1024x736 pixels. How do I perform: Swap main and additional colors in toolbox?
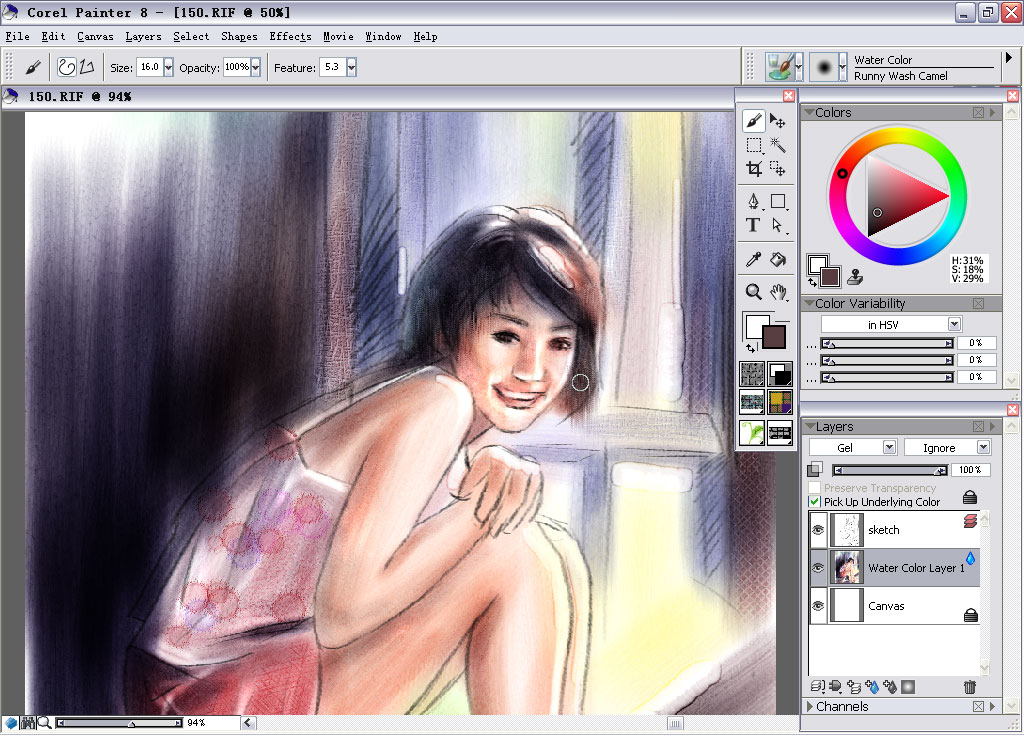[751, 348]
